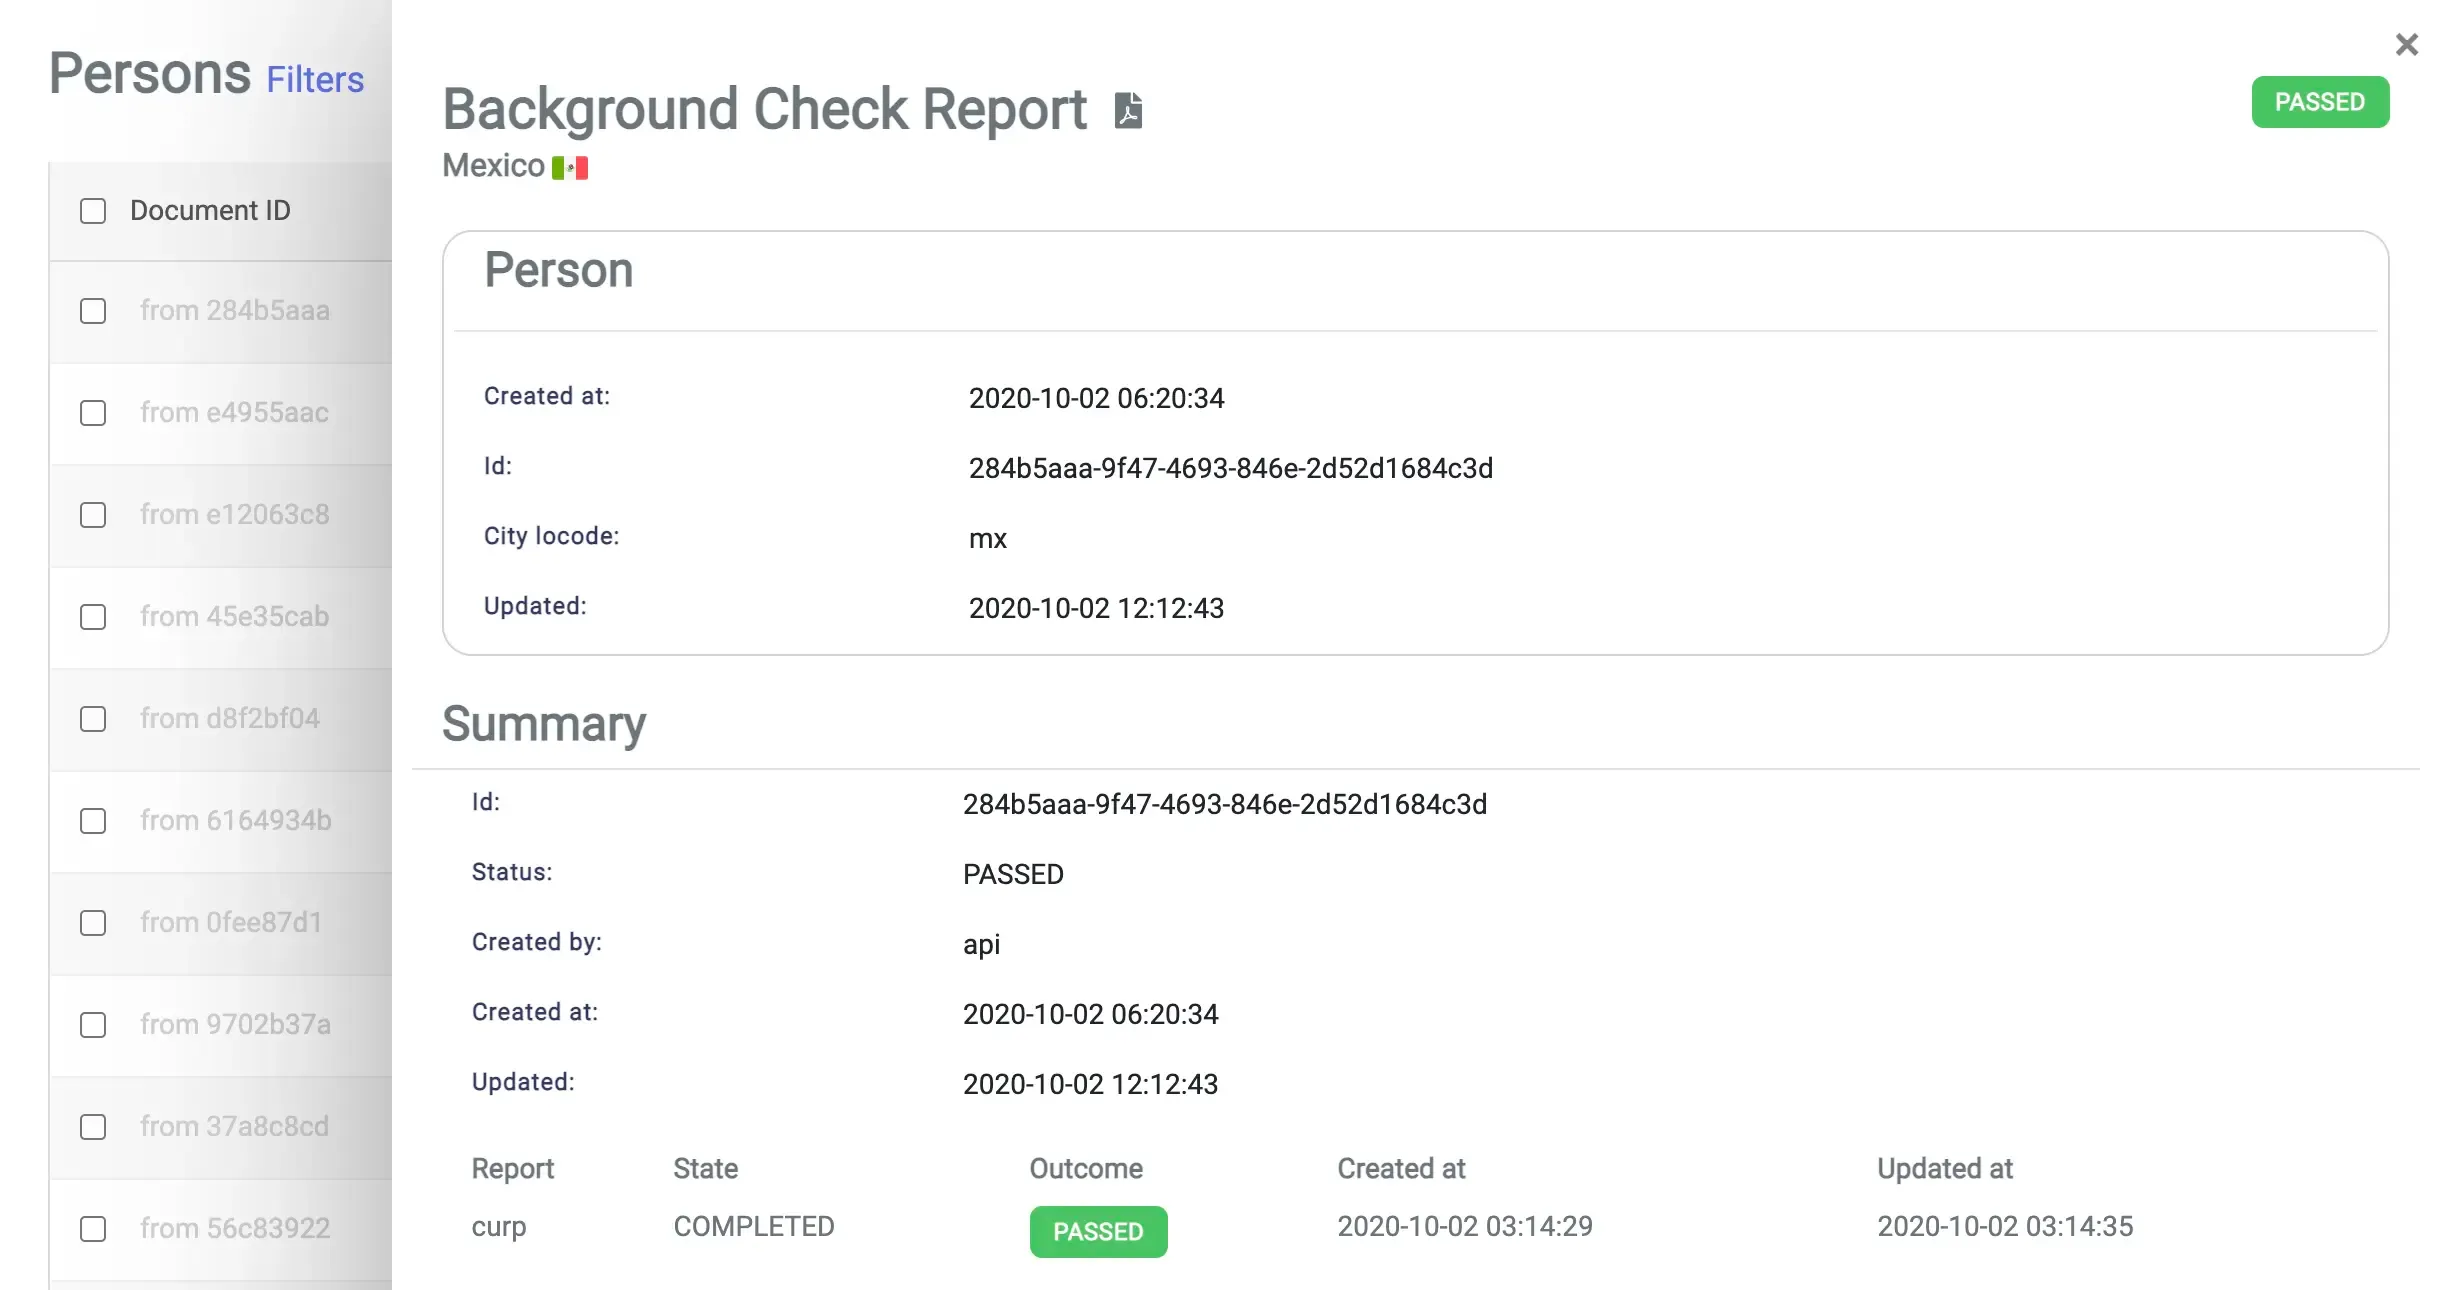Screen dimensions: 2438x1290
Task: Check the row from 56c83922
Action: 92,1229
